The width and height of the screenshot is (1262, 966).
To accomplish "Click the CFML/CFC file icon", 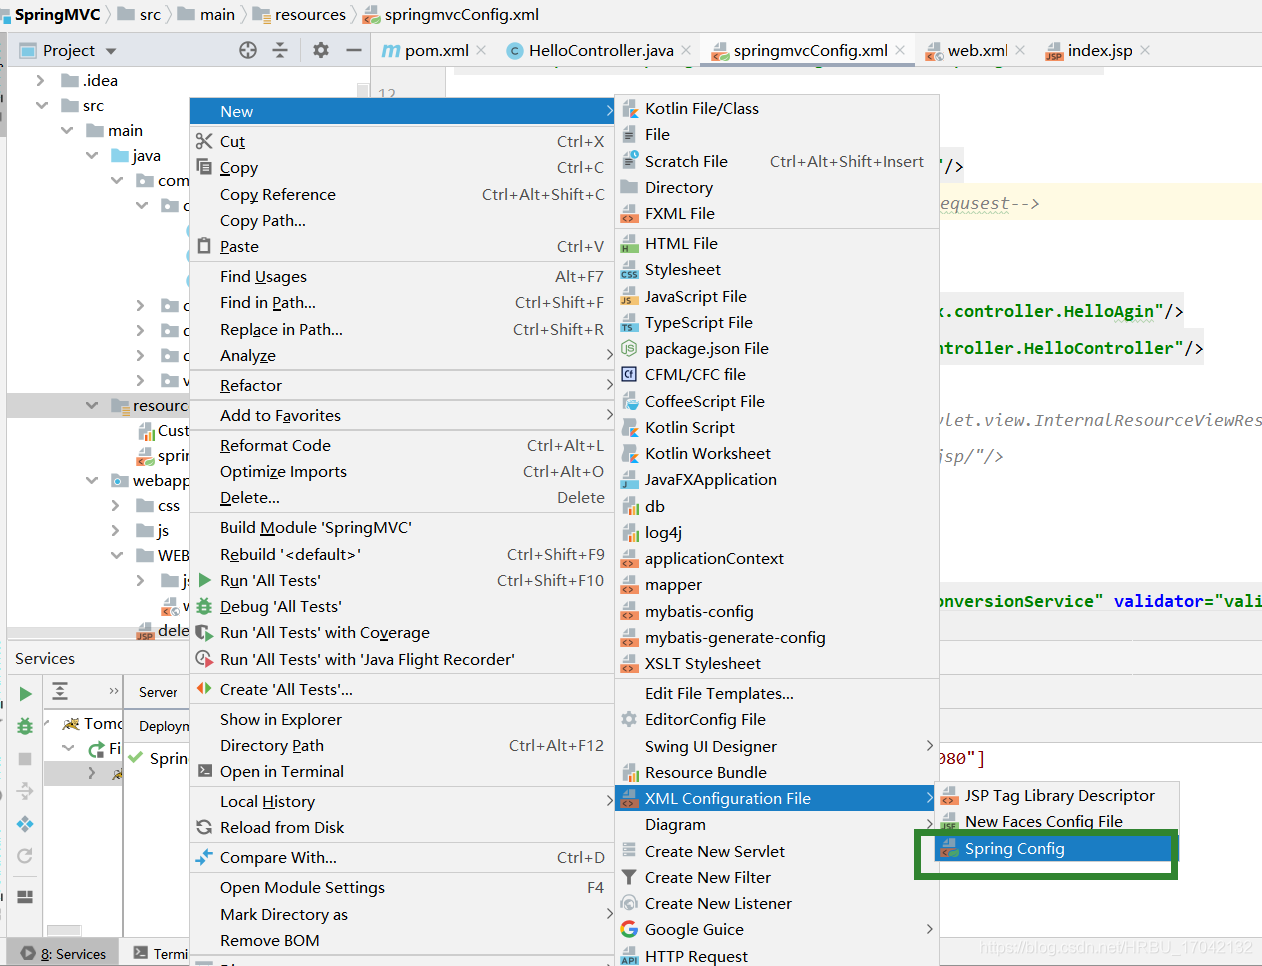I will [629, 375].
